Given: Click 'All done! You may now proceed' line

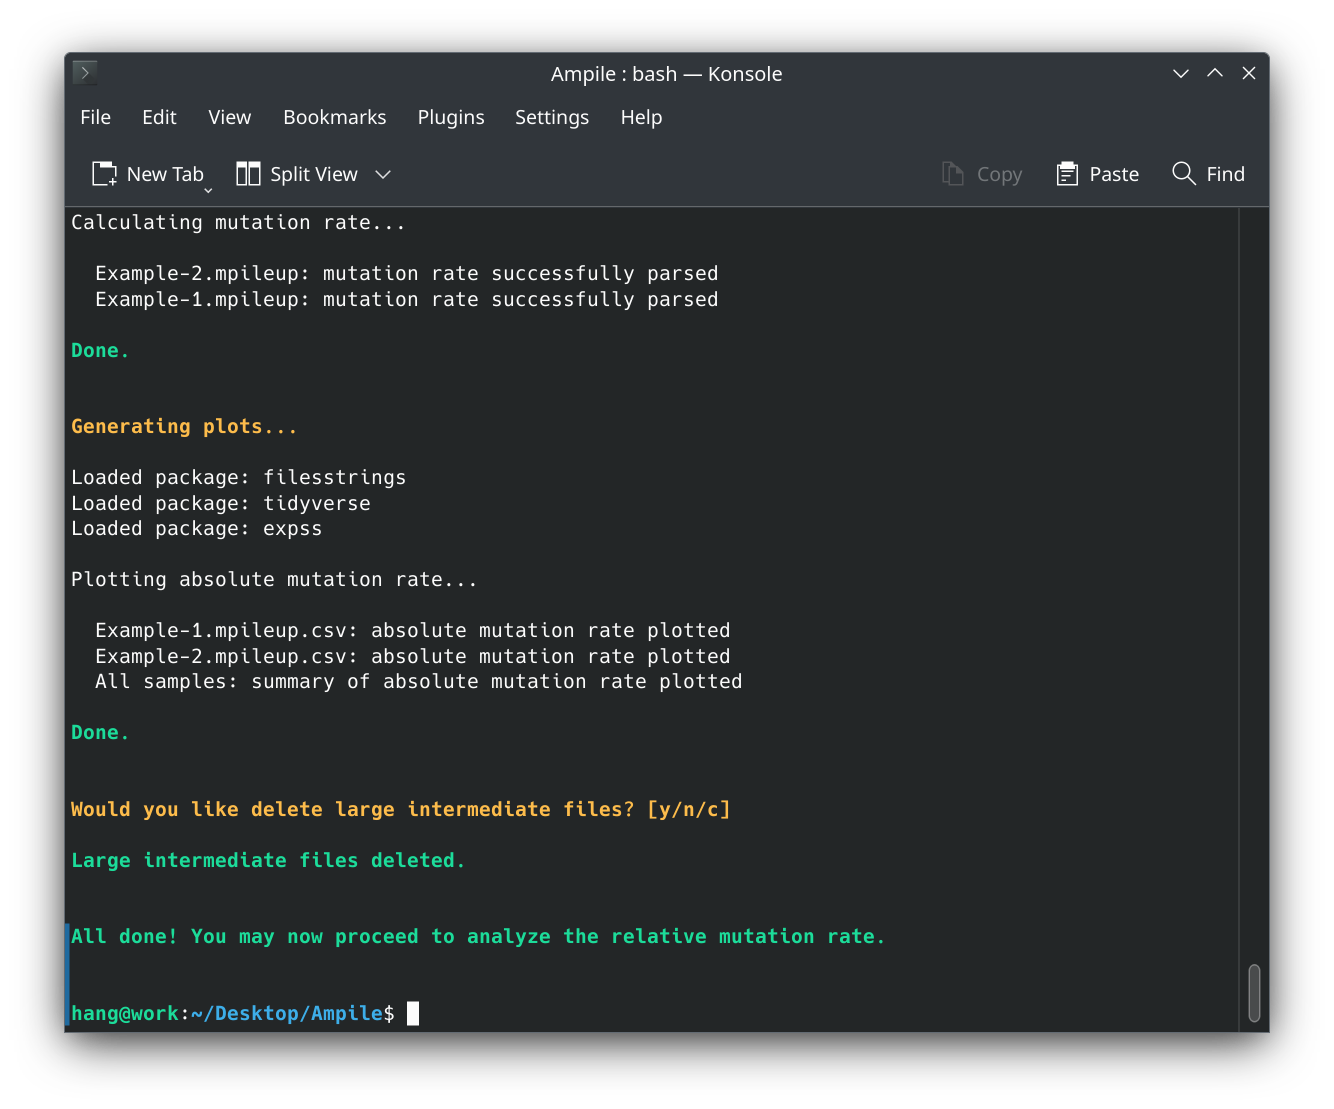Looking at the screenshot, I should coord(478,936).
